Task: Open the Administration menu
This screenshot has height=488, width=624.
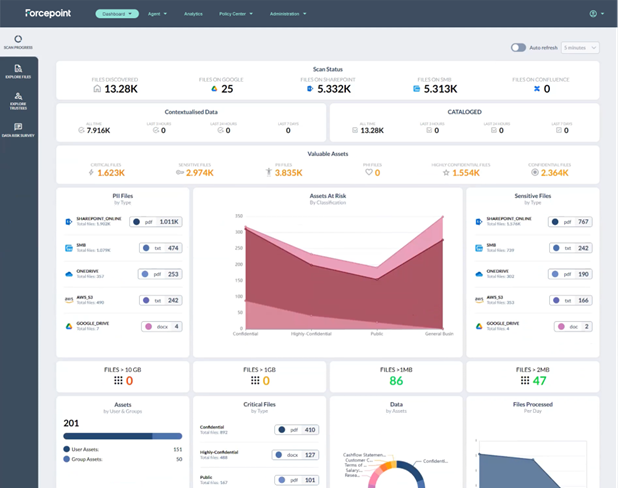Action: click(x=286, y=14)
